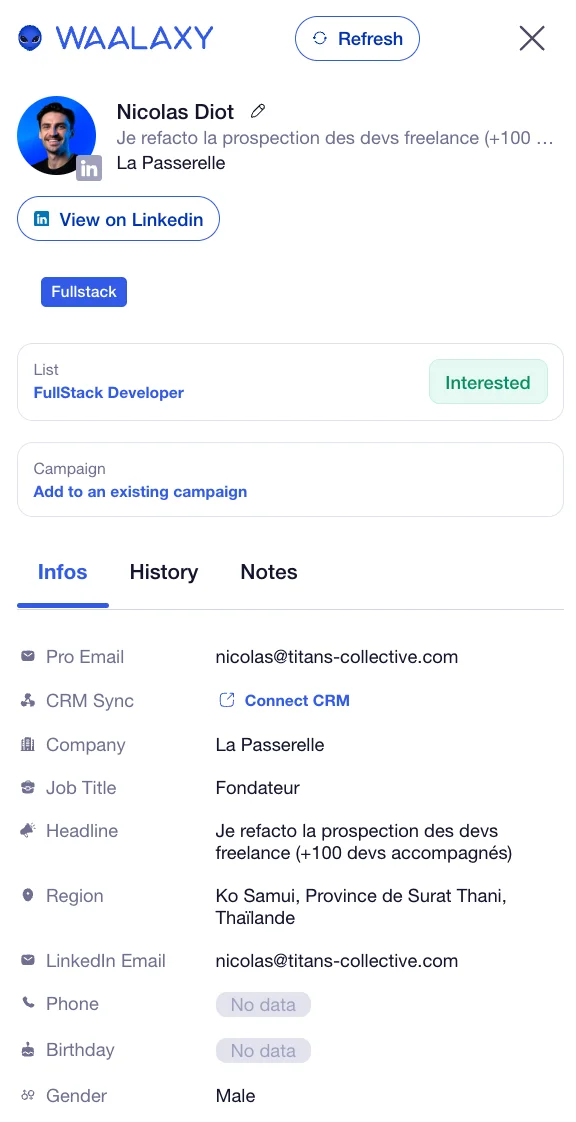Image resolution: width=576 pixels, height=1122 pixels.
Task: Click Add to an existing campaign
Action: tap(140, 492)
